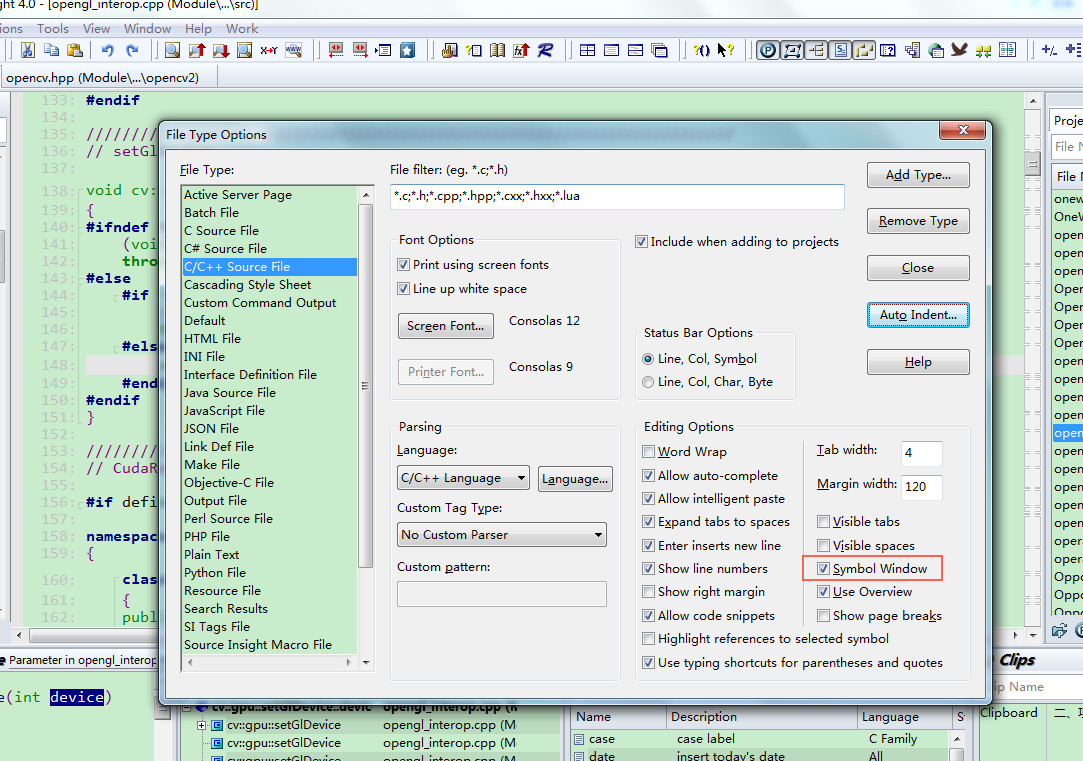Open the Window menu
This screenshot has width=1083, height=761.
[147, 28]
